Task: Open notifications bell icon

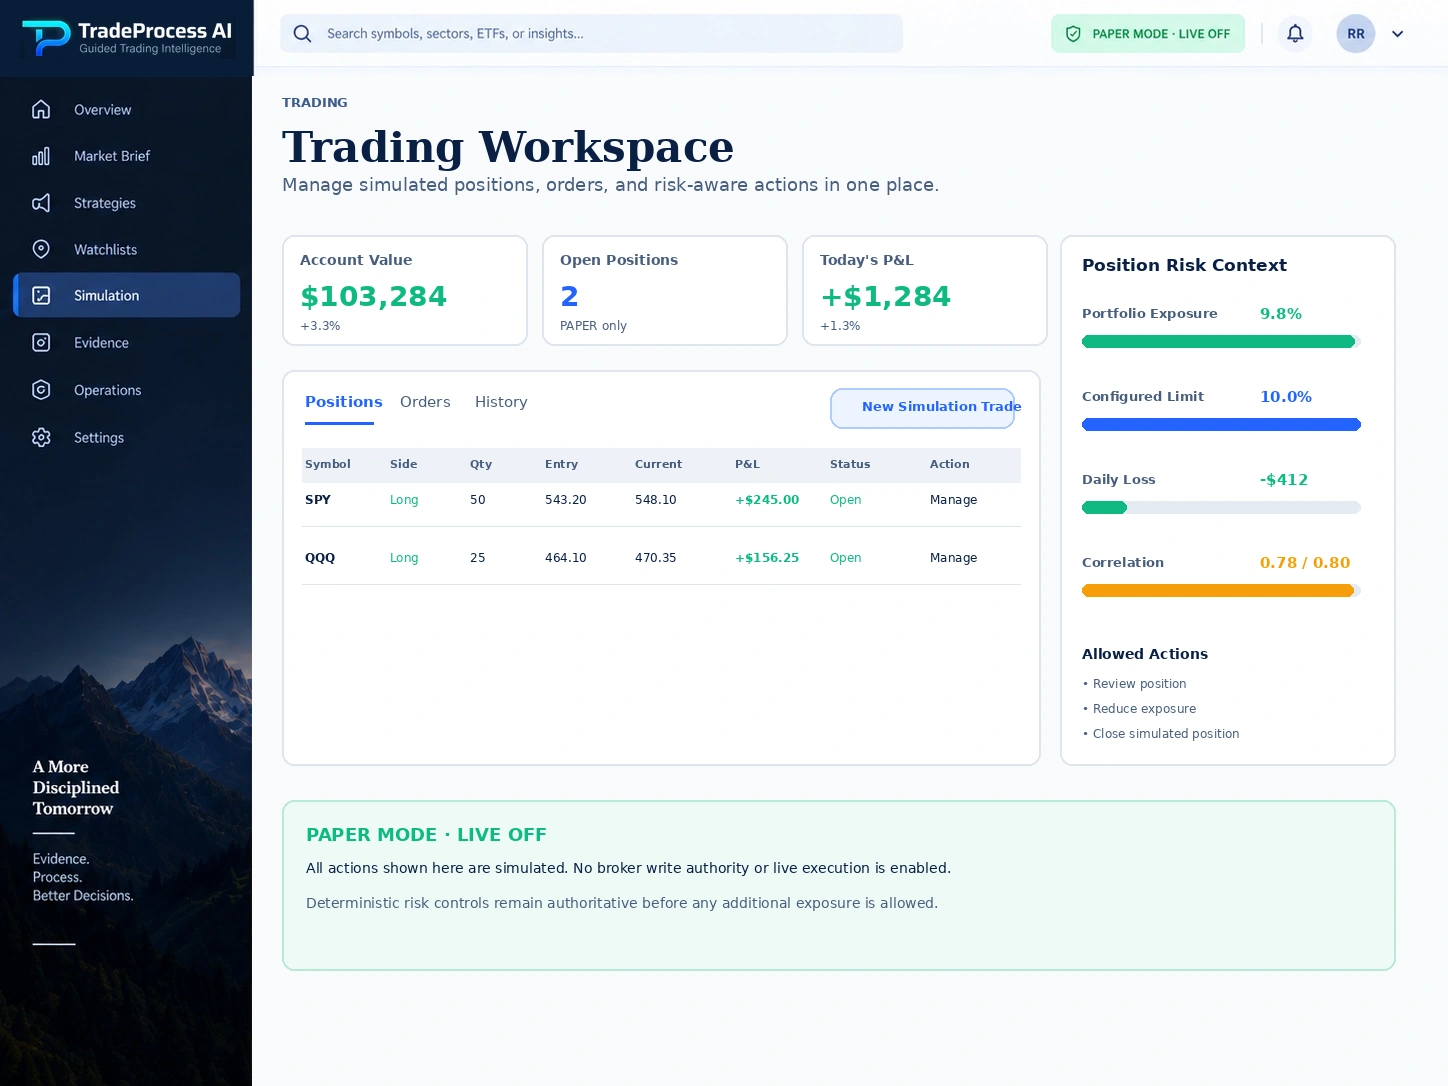Action: [x=1295, y=33]
